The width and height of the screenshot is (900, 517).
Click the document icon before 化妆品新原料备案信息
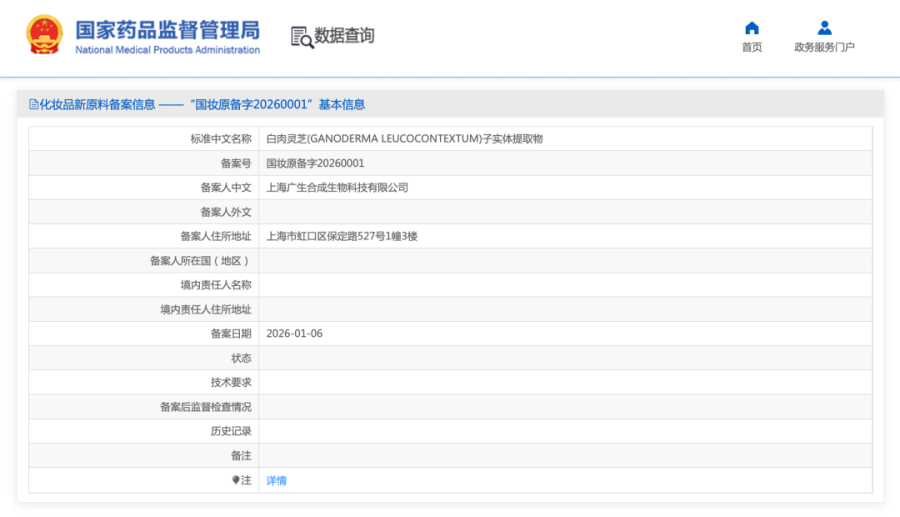coord(34,104)
